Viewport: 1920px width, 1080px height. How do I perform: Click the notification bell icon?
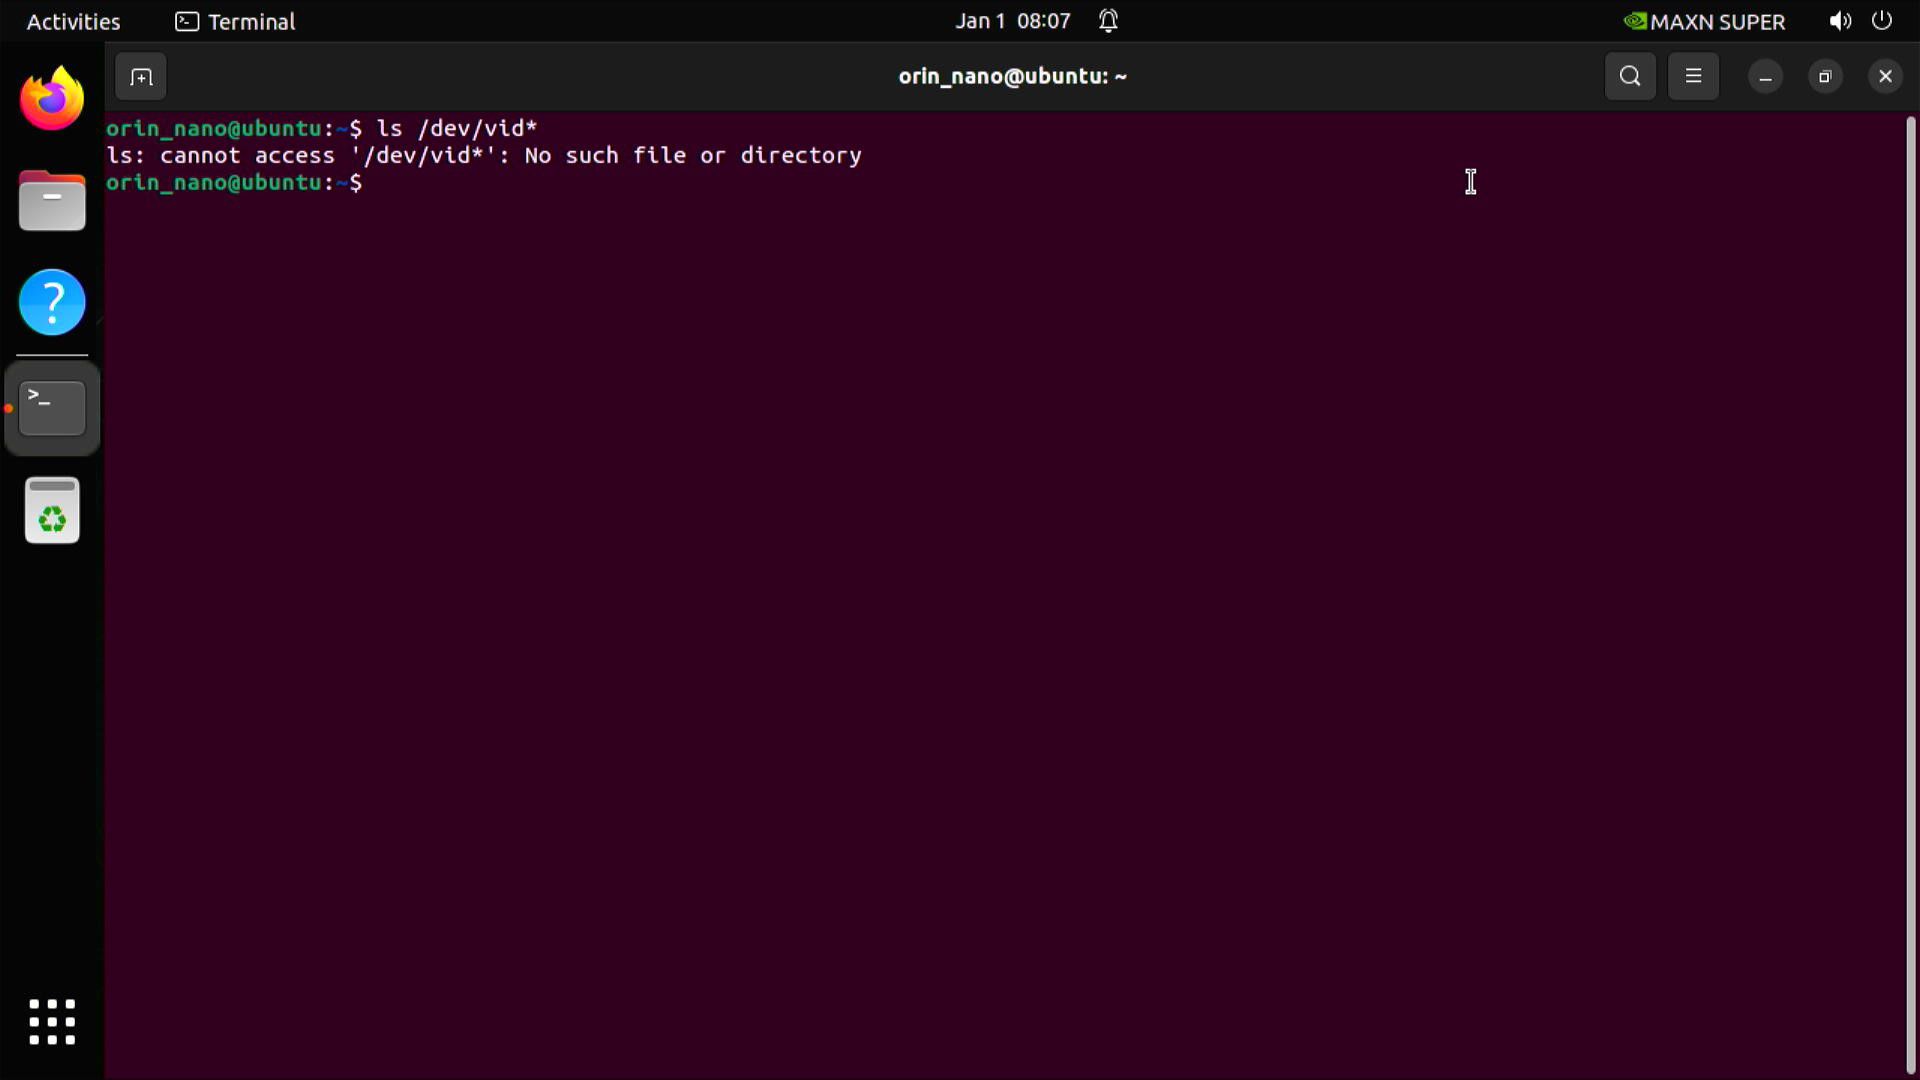(1108, 20)
